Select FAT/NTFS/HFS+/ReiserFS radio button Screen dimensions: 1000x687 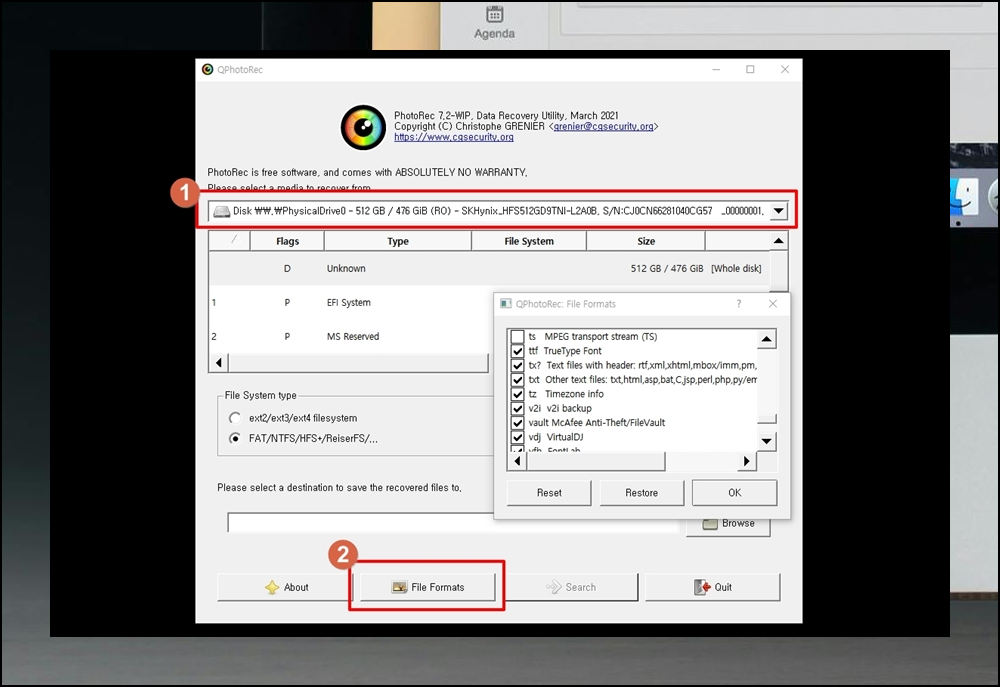click(235, 438)
